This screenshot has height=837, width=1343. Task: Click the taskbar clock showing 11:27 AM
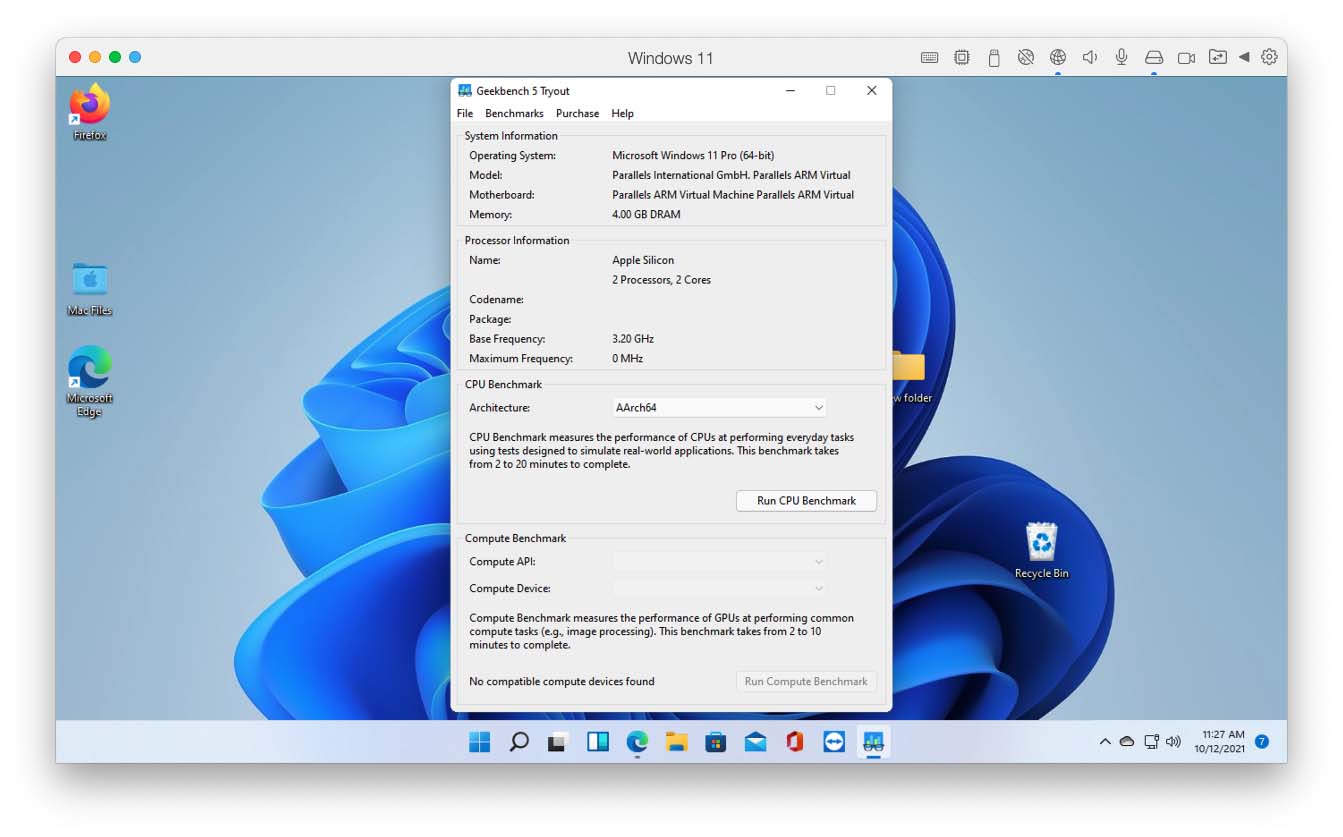(1223, 742)
